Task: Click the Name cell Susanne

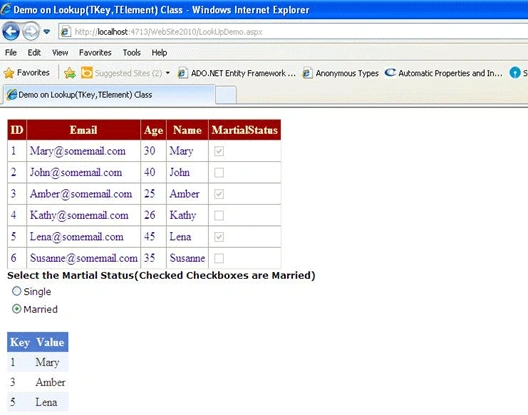Action: tap(187, 258)
